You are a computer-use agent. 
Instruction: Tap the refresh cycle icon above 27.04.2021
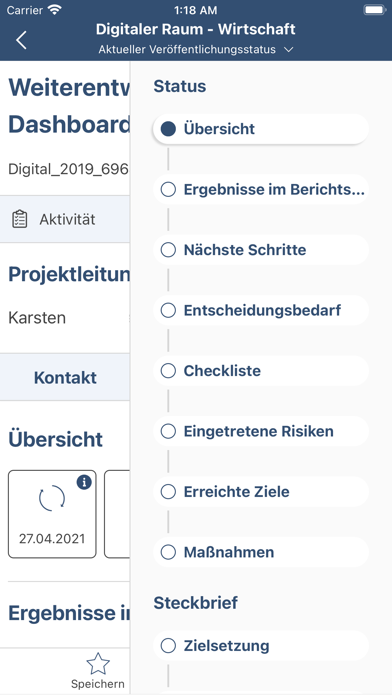[52, 498]
